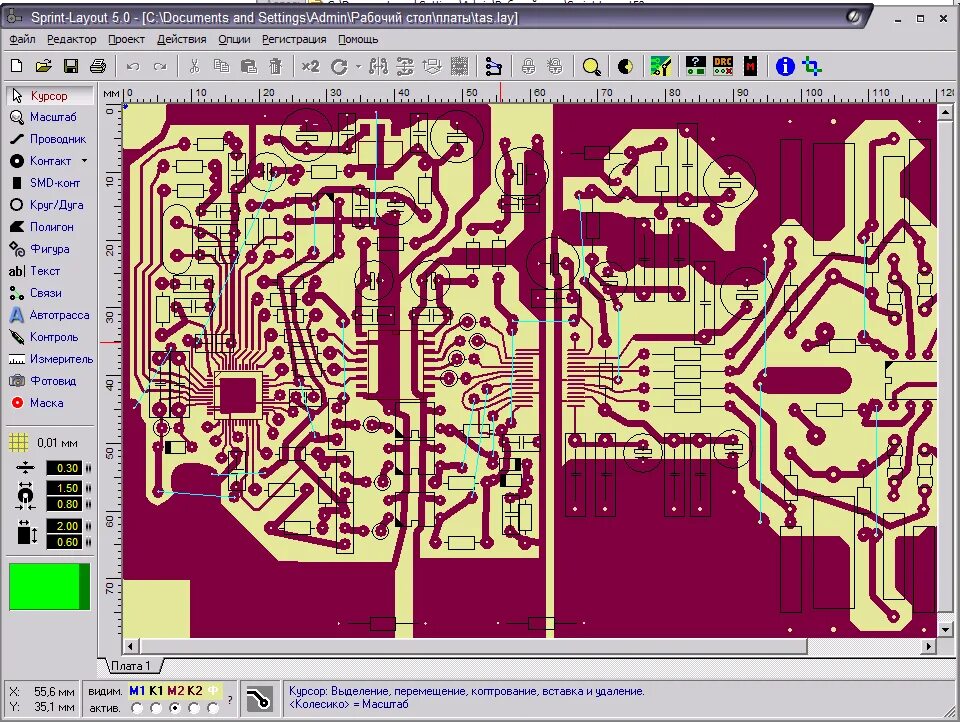This screenshot has width=960, height=722.
Task: Create a new file via toolbar icon
Action: click(17, 66)
